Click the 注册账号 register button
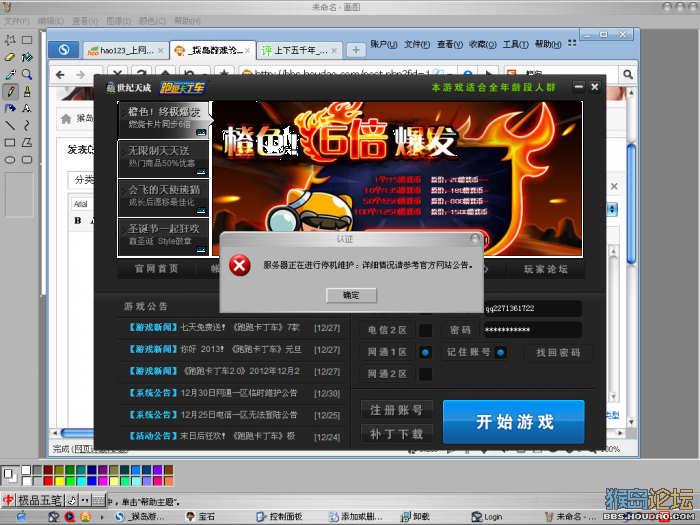The image size is (700, 525). coord(397,410)
